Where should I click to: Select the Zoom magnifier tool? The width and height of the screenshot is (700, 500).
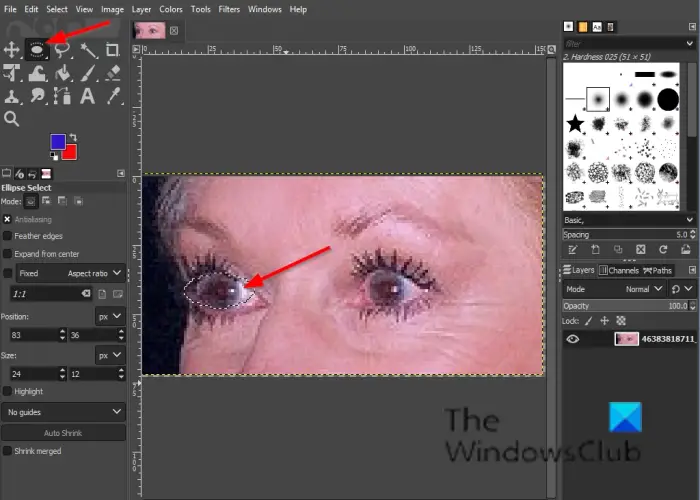pyautogui.click(x=12, y=119)
